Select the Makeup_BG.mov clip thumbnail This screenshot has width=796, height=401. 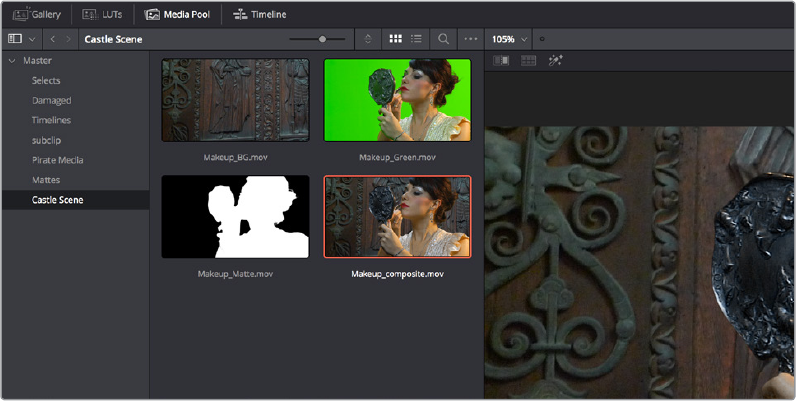[236, 100]
